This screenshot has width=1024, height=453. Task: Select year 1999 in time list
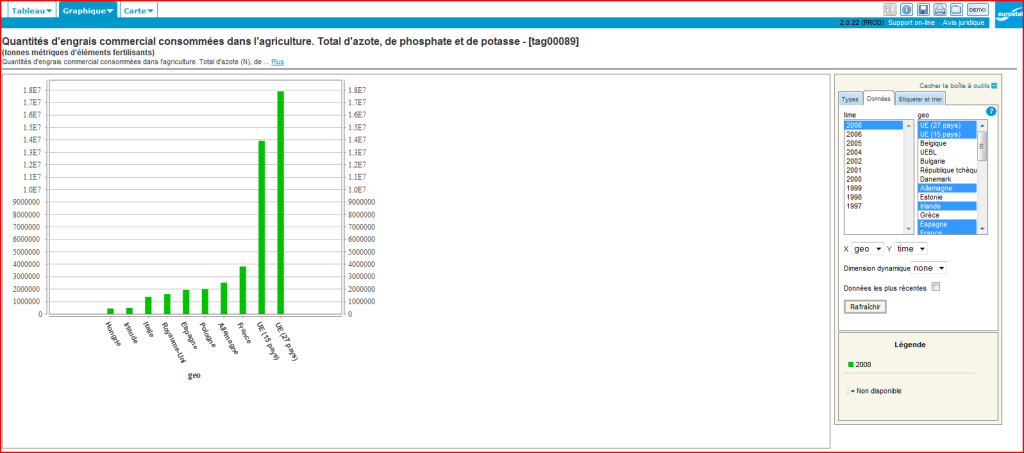click(x=874, y=188)
